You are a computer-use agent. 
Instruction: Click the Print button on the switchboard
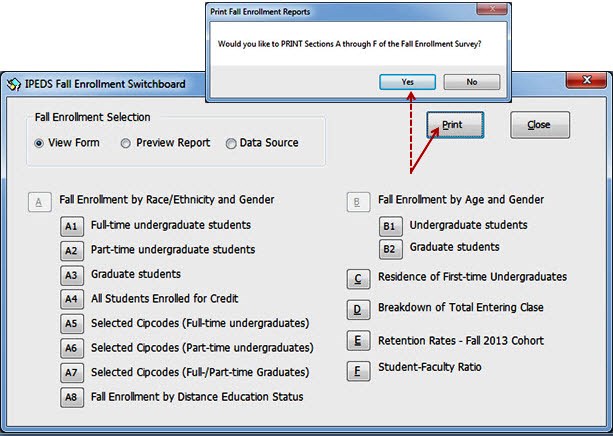pos(455,125)
